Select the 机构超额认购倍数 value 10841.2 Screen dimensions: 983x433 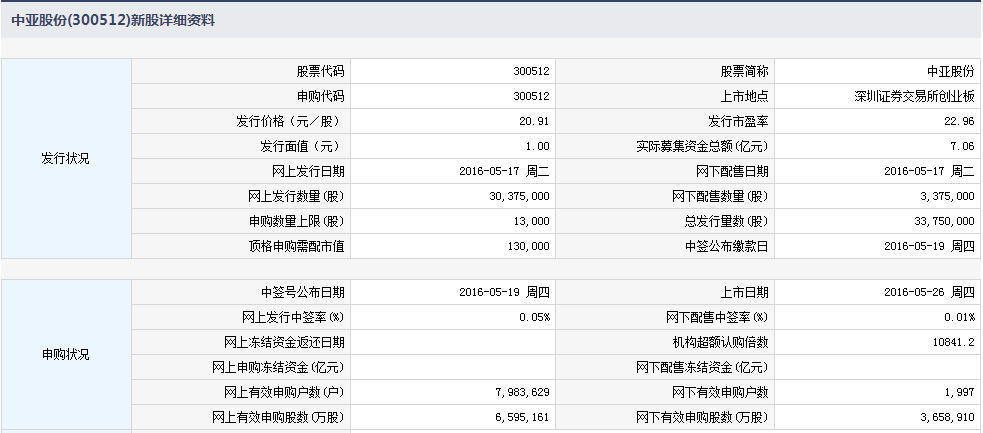point(952,343)
